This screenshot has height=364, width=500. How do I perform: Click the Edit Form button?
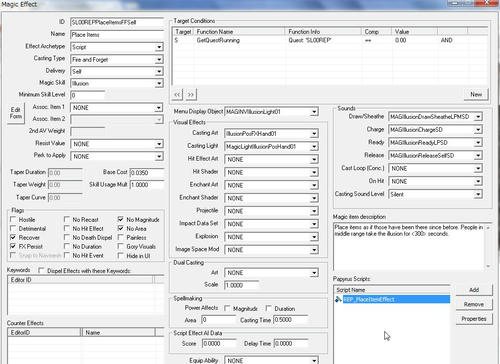point(16,113)
